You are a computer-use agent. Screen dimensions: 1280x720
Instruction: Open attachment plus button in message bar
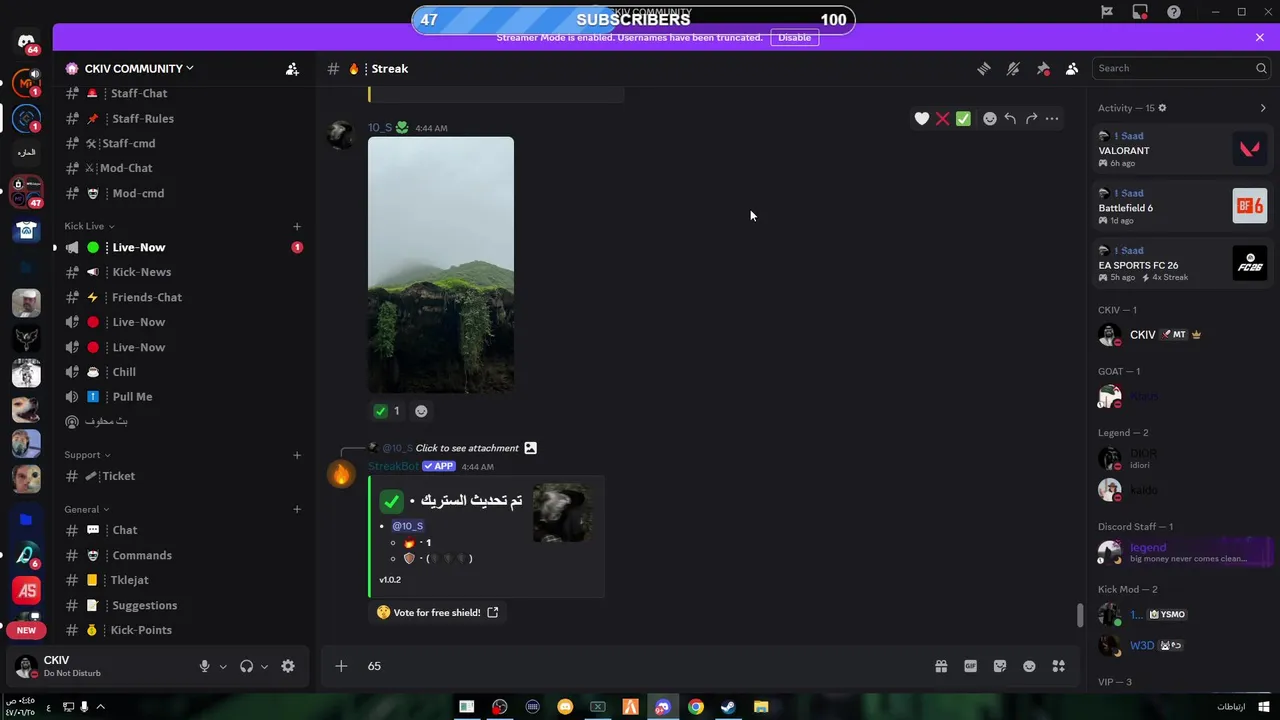(x=341, y=666)
